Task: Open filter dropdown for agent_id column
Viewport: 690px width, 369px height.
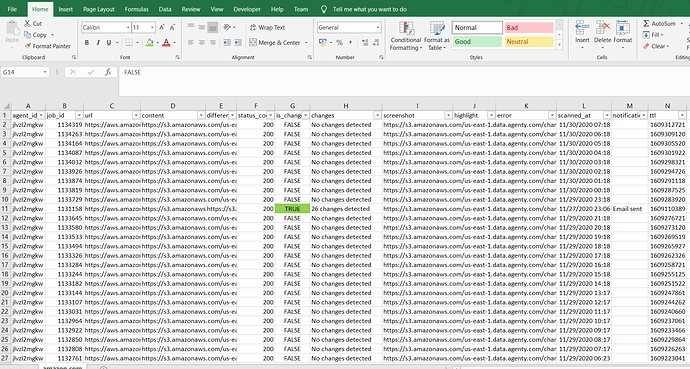Action: 41,115
